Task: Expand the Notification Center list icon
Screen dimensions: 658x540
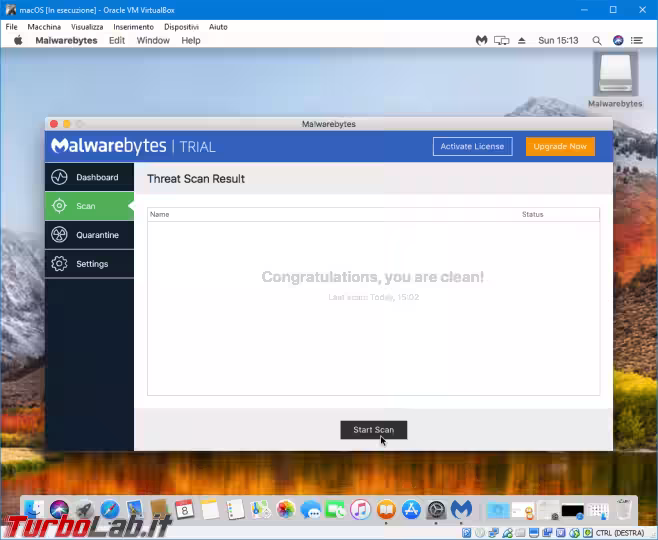Action: 638,41
